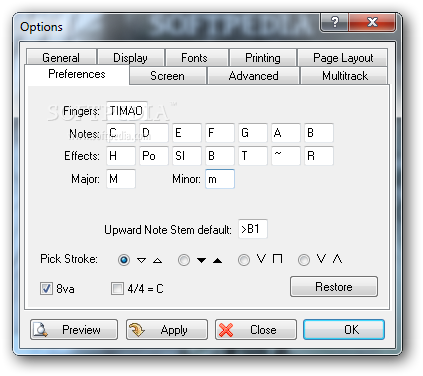Go to the Page Layout tab
The width and height of the screenshot is (423, 376).
[342, 57]
